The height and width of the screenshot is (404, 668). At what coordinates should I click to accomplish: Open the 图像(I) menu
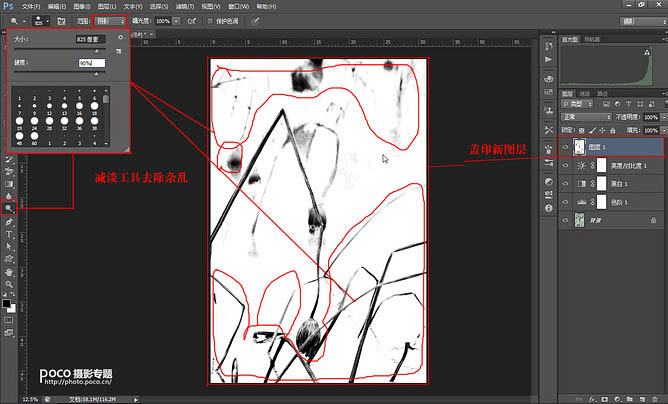(81, 6)
